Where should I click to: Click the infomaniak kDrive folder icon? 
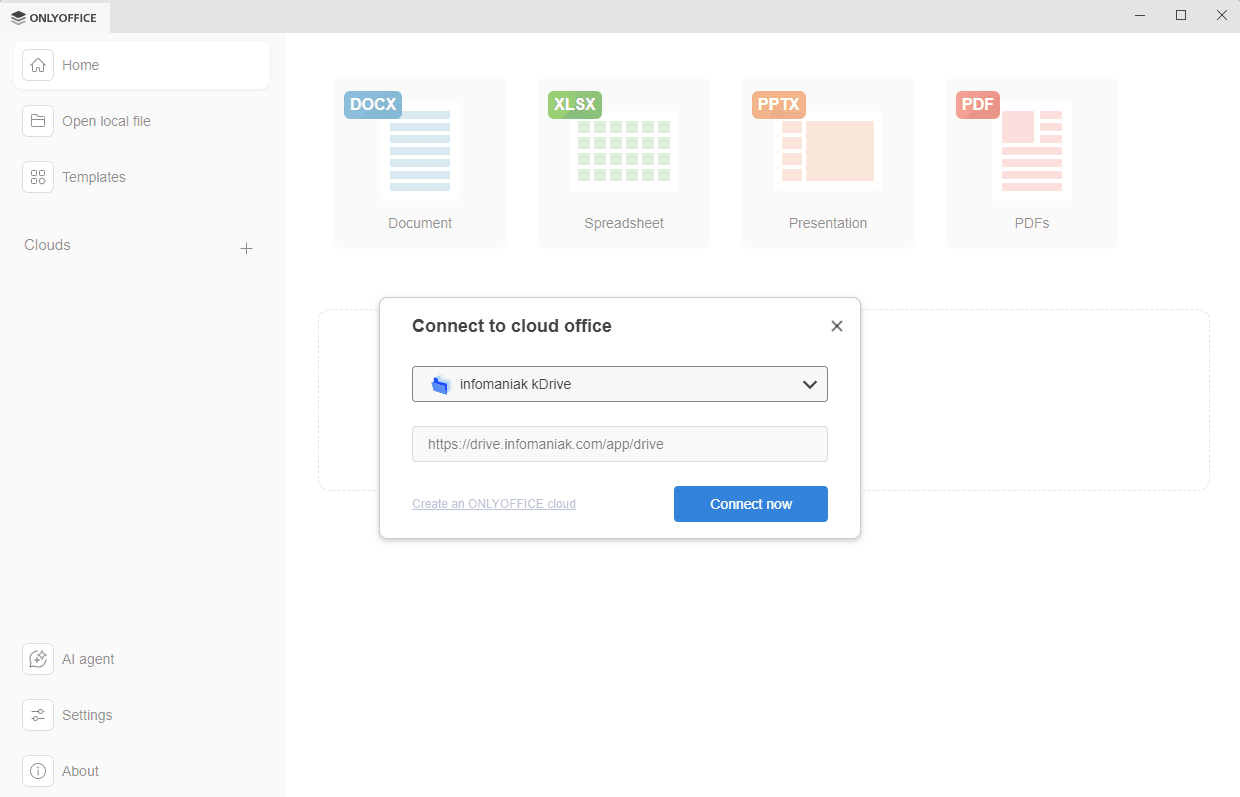pos(440,384)
